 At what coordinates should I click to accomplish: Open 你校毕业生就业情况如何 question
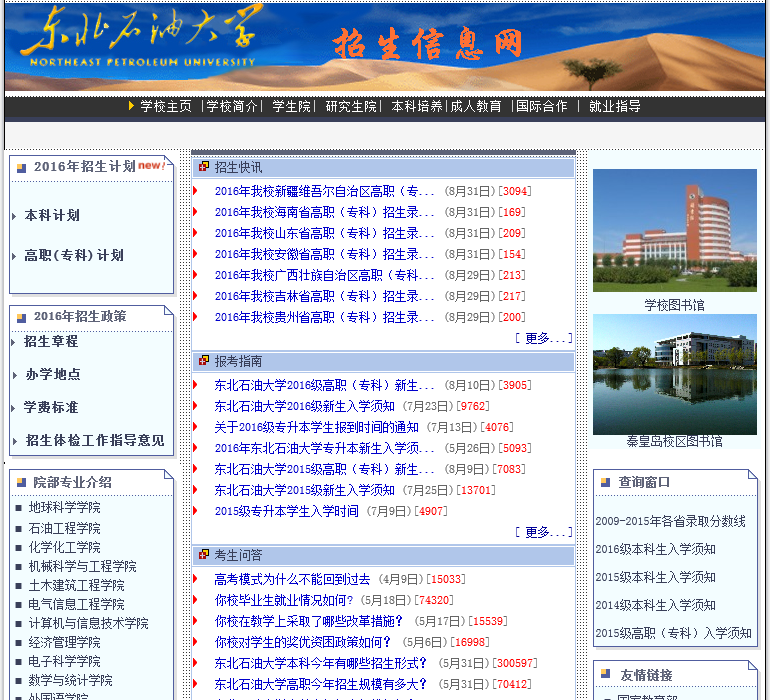pyautogui.click(x=284, y=600)
